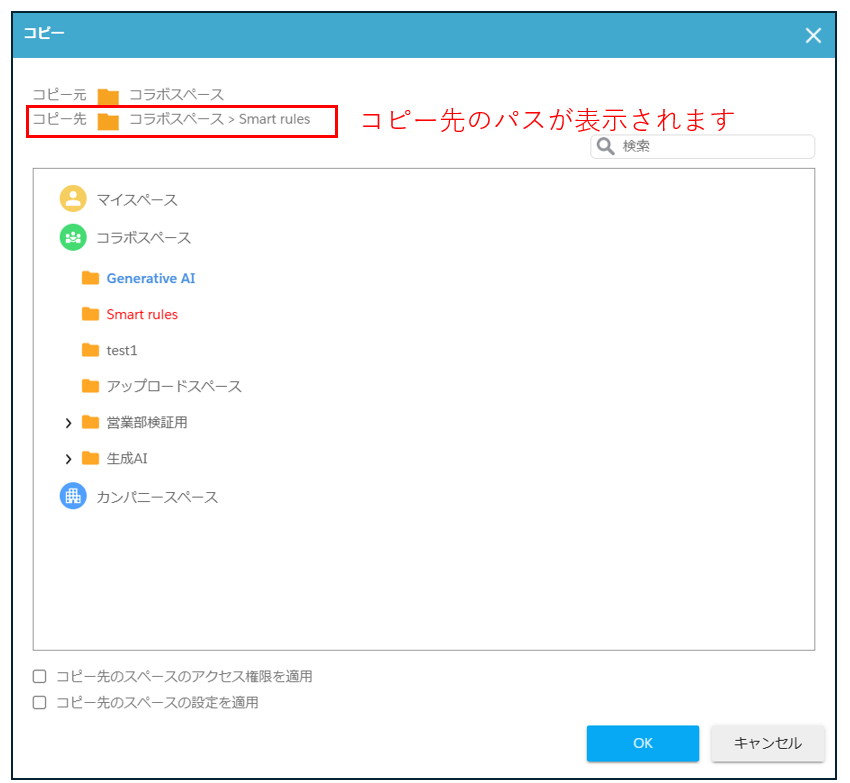Select the 生成AI folder label
The width and height of the screenshot is (850, 783).
pyautogui.click(x=127, y=459)
